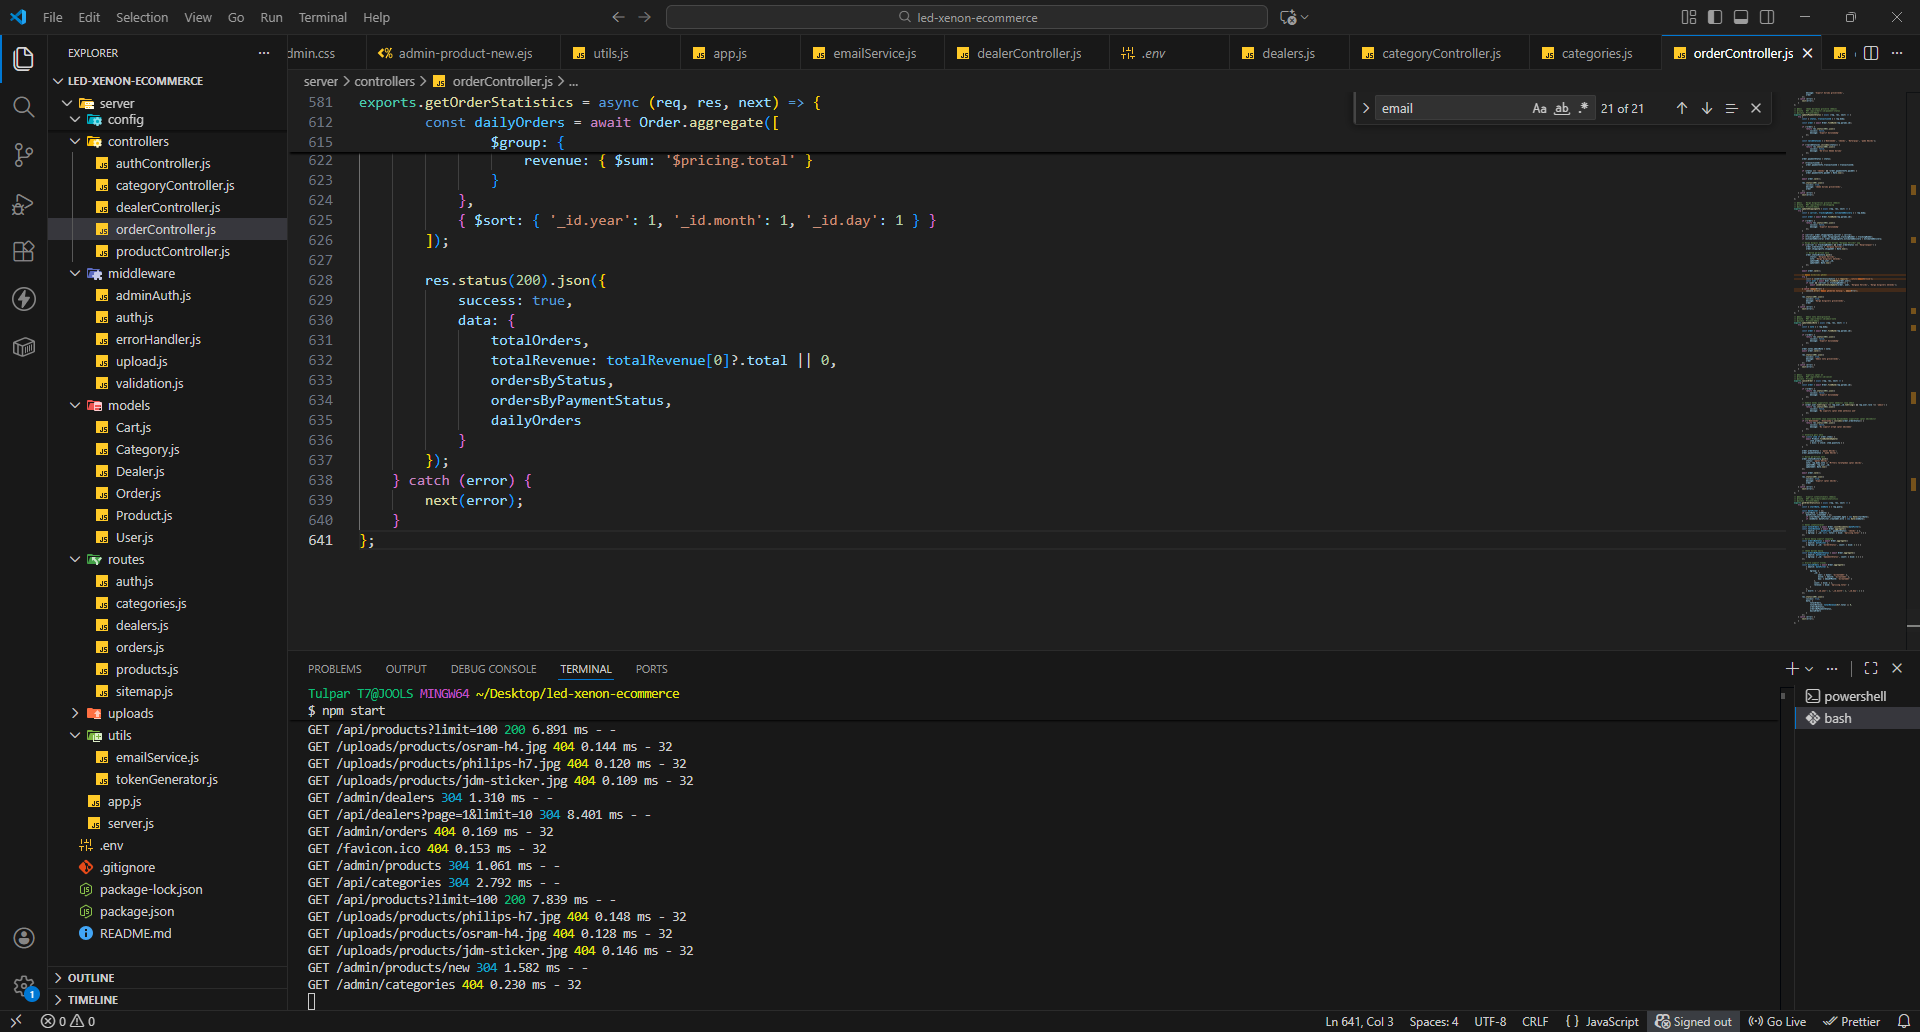Toggle Panel layout button
The image size is (1920, 1032).
click(x=1741, y=17)
